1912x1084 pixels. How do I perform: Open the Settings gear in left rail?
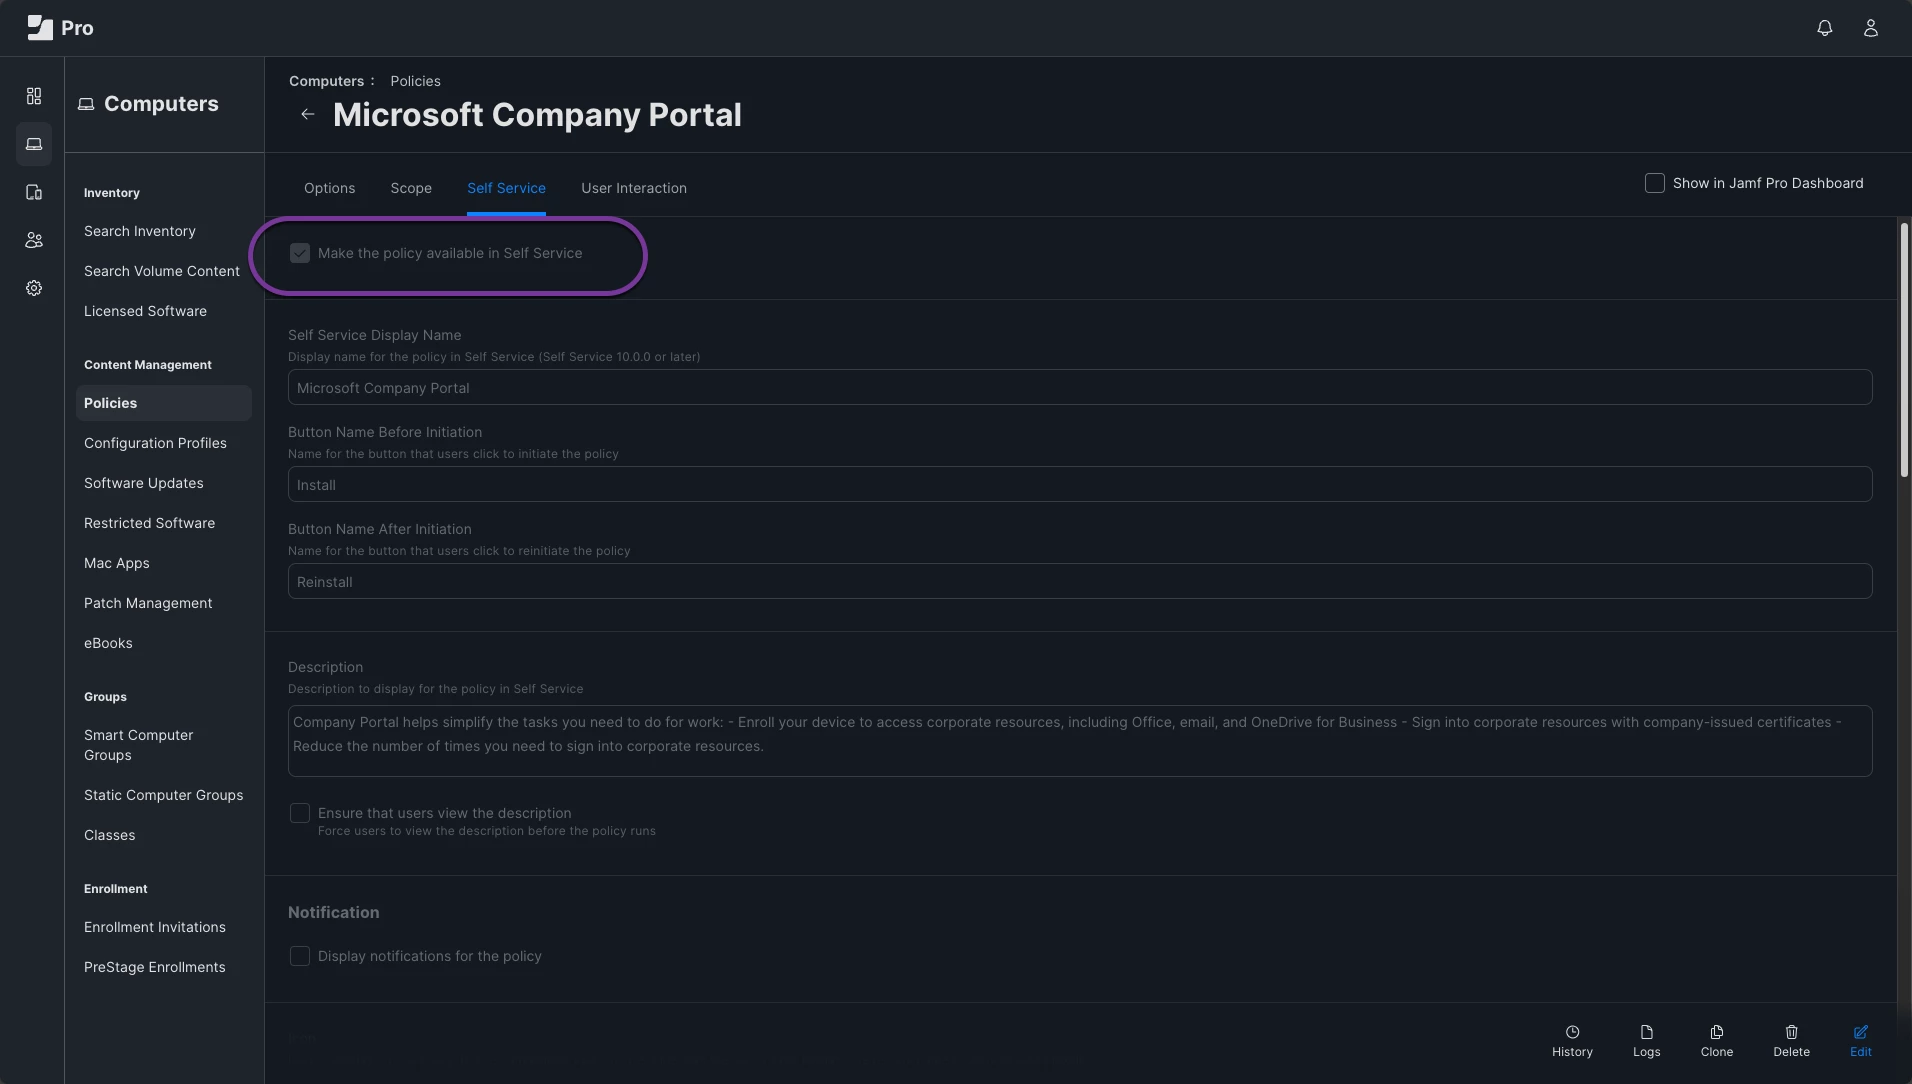(x=34, y=288)
